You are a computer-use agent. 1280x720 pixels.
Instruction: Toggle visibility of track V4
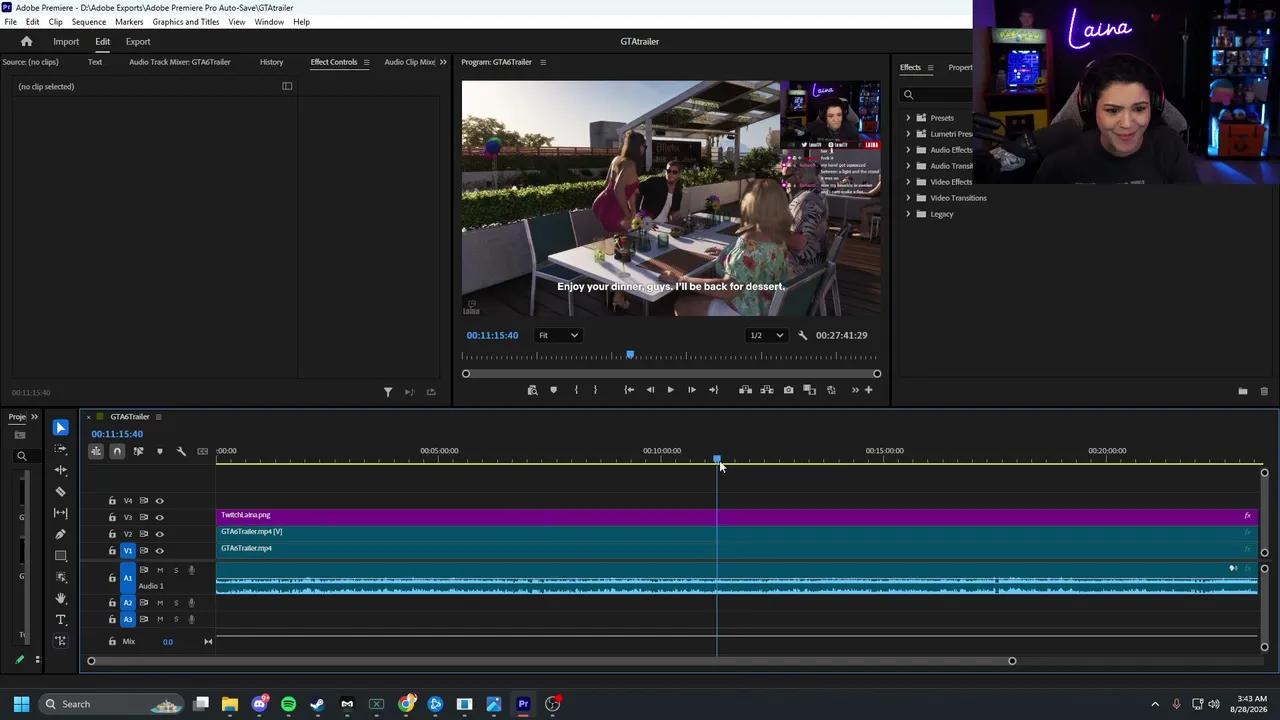pos(159,501)
